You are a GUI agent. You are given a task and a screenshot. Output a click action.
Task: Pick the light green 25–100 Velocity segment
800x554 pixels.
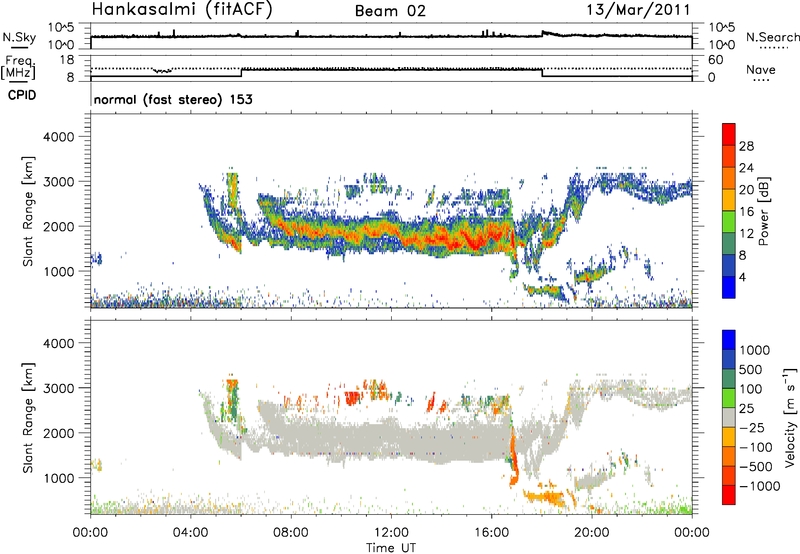(729, 398)
